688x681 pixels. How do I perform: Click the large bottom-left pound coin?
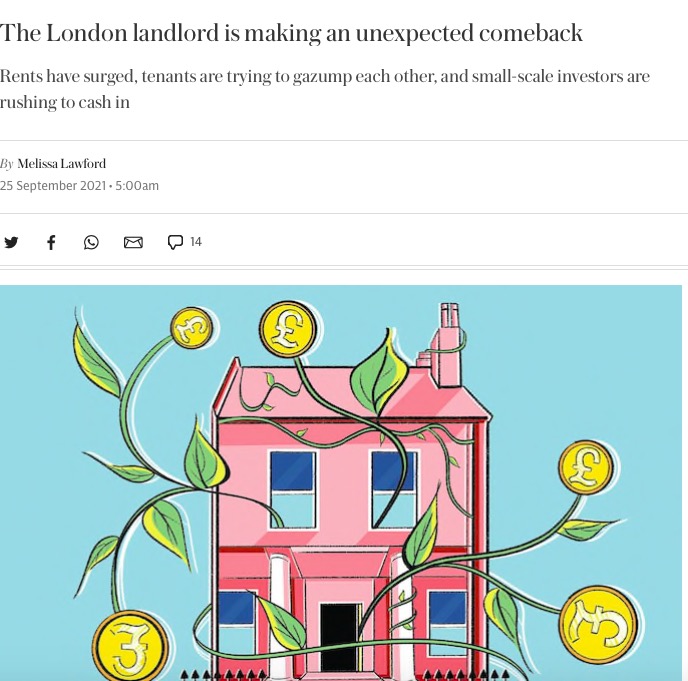pos(130,647)
